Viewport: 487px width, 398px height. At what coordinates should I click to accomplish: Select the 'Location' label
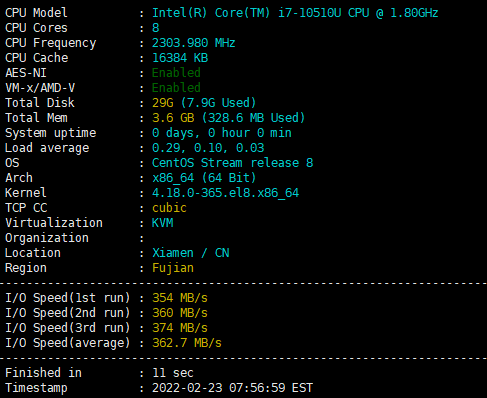[33, 253]
